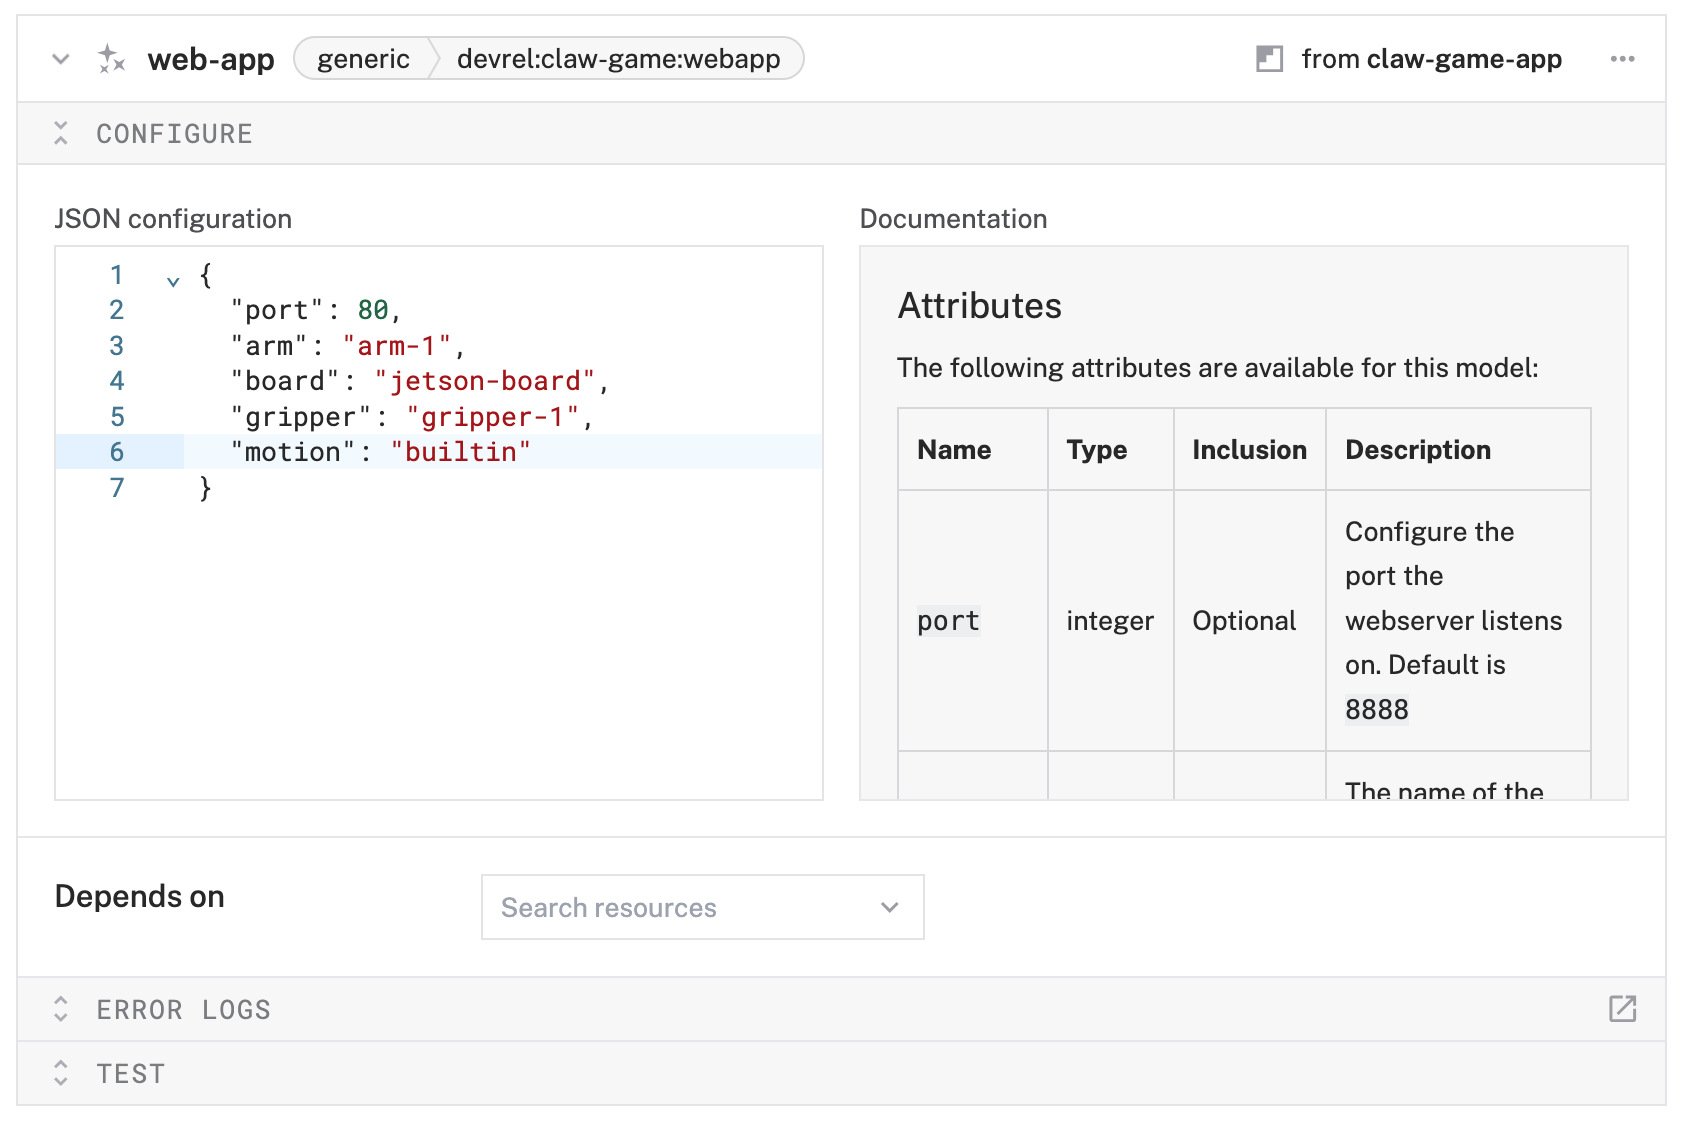Click the web-app component name
The image size is (1690, 1128).
[x=211, y=59]
